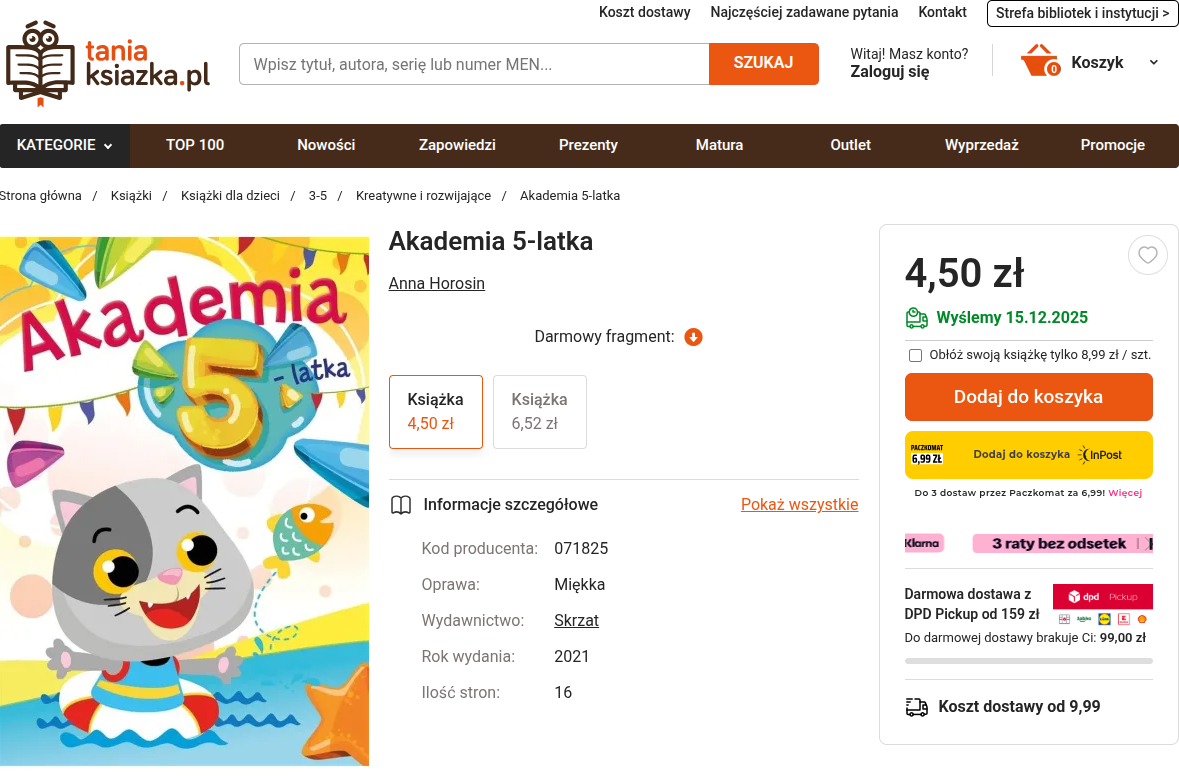This screenshot has width=1179, height=784.
Task: Go to the Promocje menu section
Action: click(x=1112, y=145)
